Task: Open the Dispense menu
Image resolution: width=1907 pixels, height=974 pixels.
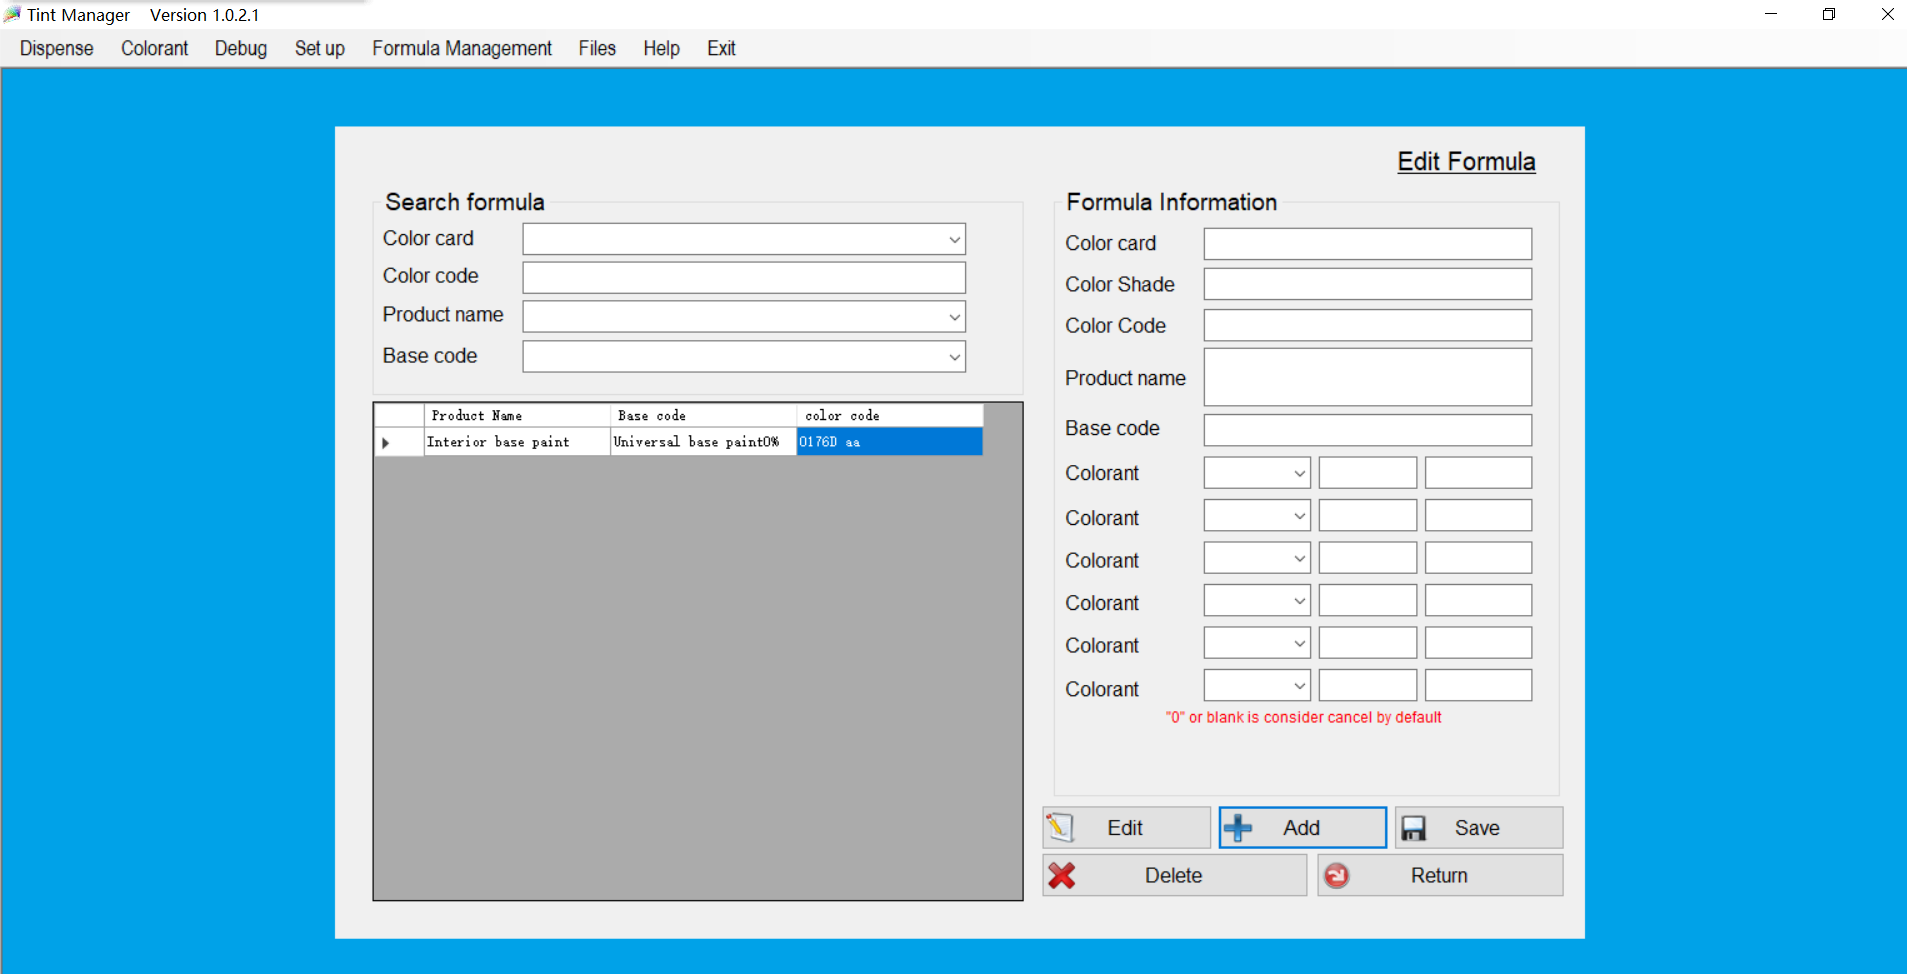Action: (x=56, y=48)
